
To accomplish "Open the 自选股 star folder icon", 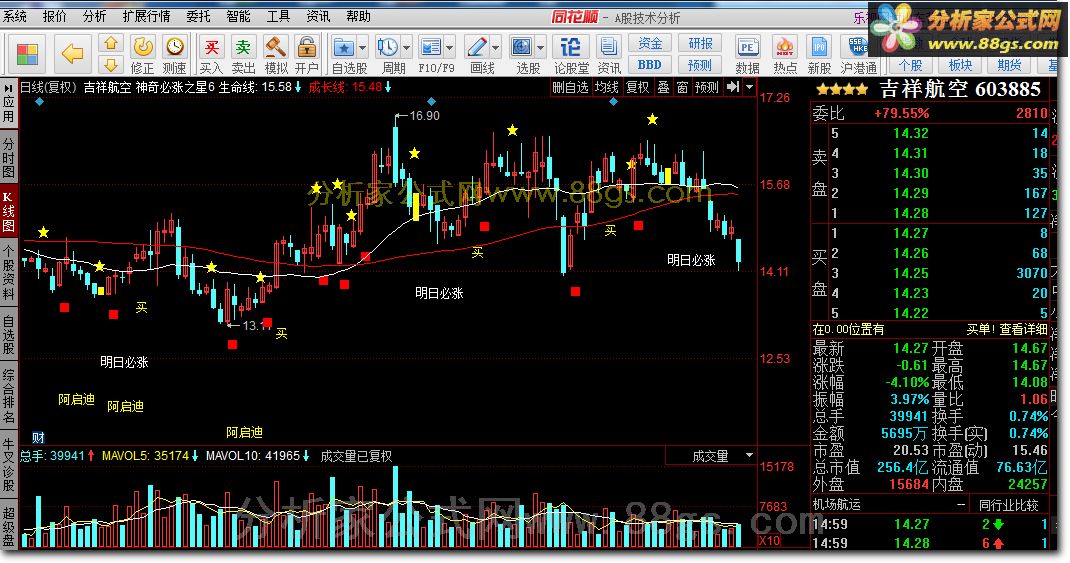I will (x=343, y=47).
